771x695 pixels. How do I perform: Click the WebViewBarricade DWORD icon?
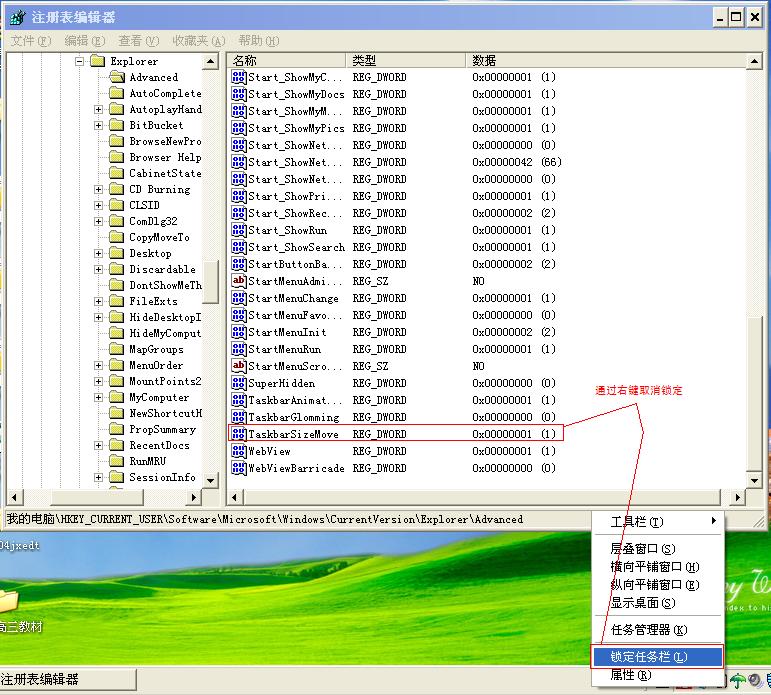pyautogui.click(x=238, y=468)
